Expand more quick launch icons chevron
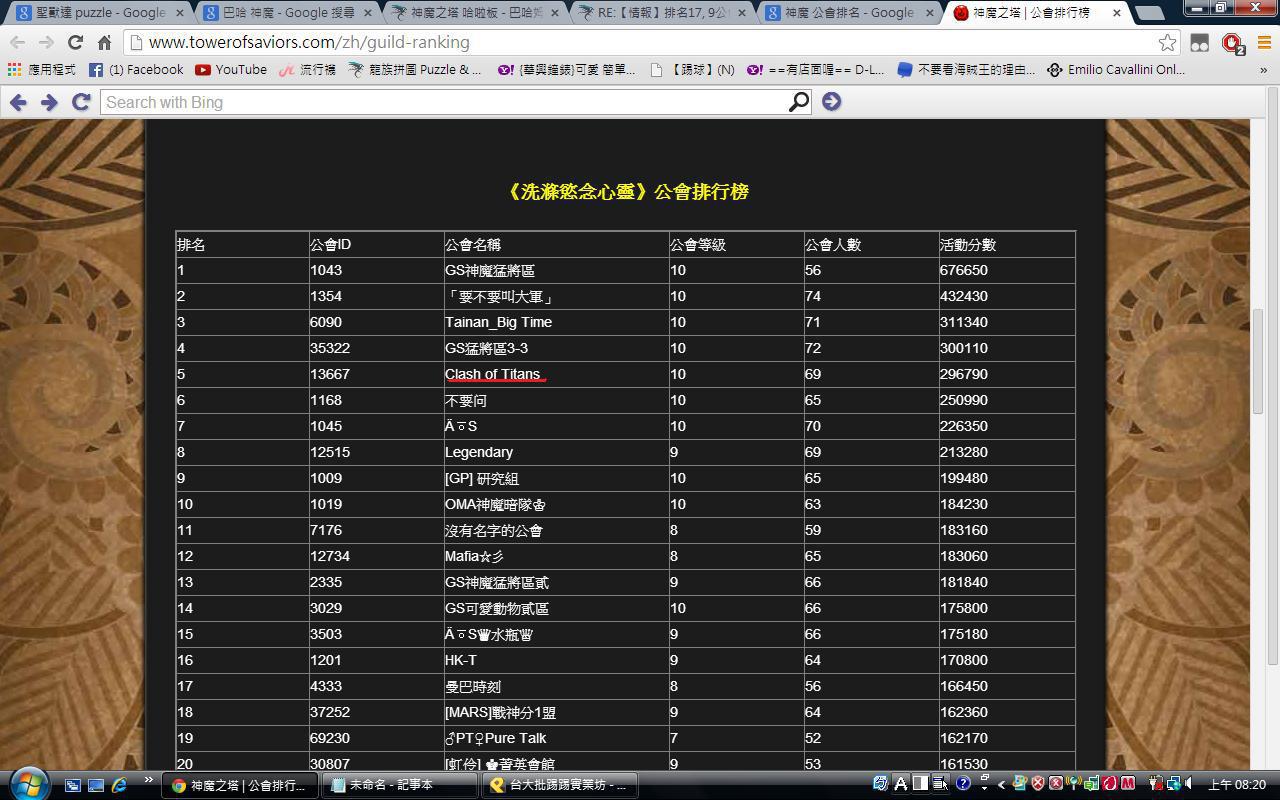Screen dimensions: 1280x800 pyautogui.click(x=148, y=780)
